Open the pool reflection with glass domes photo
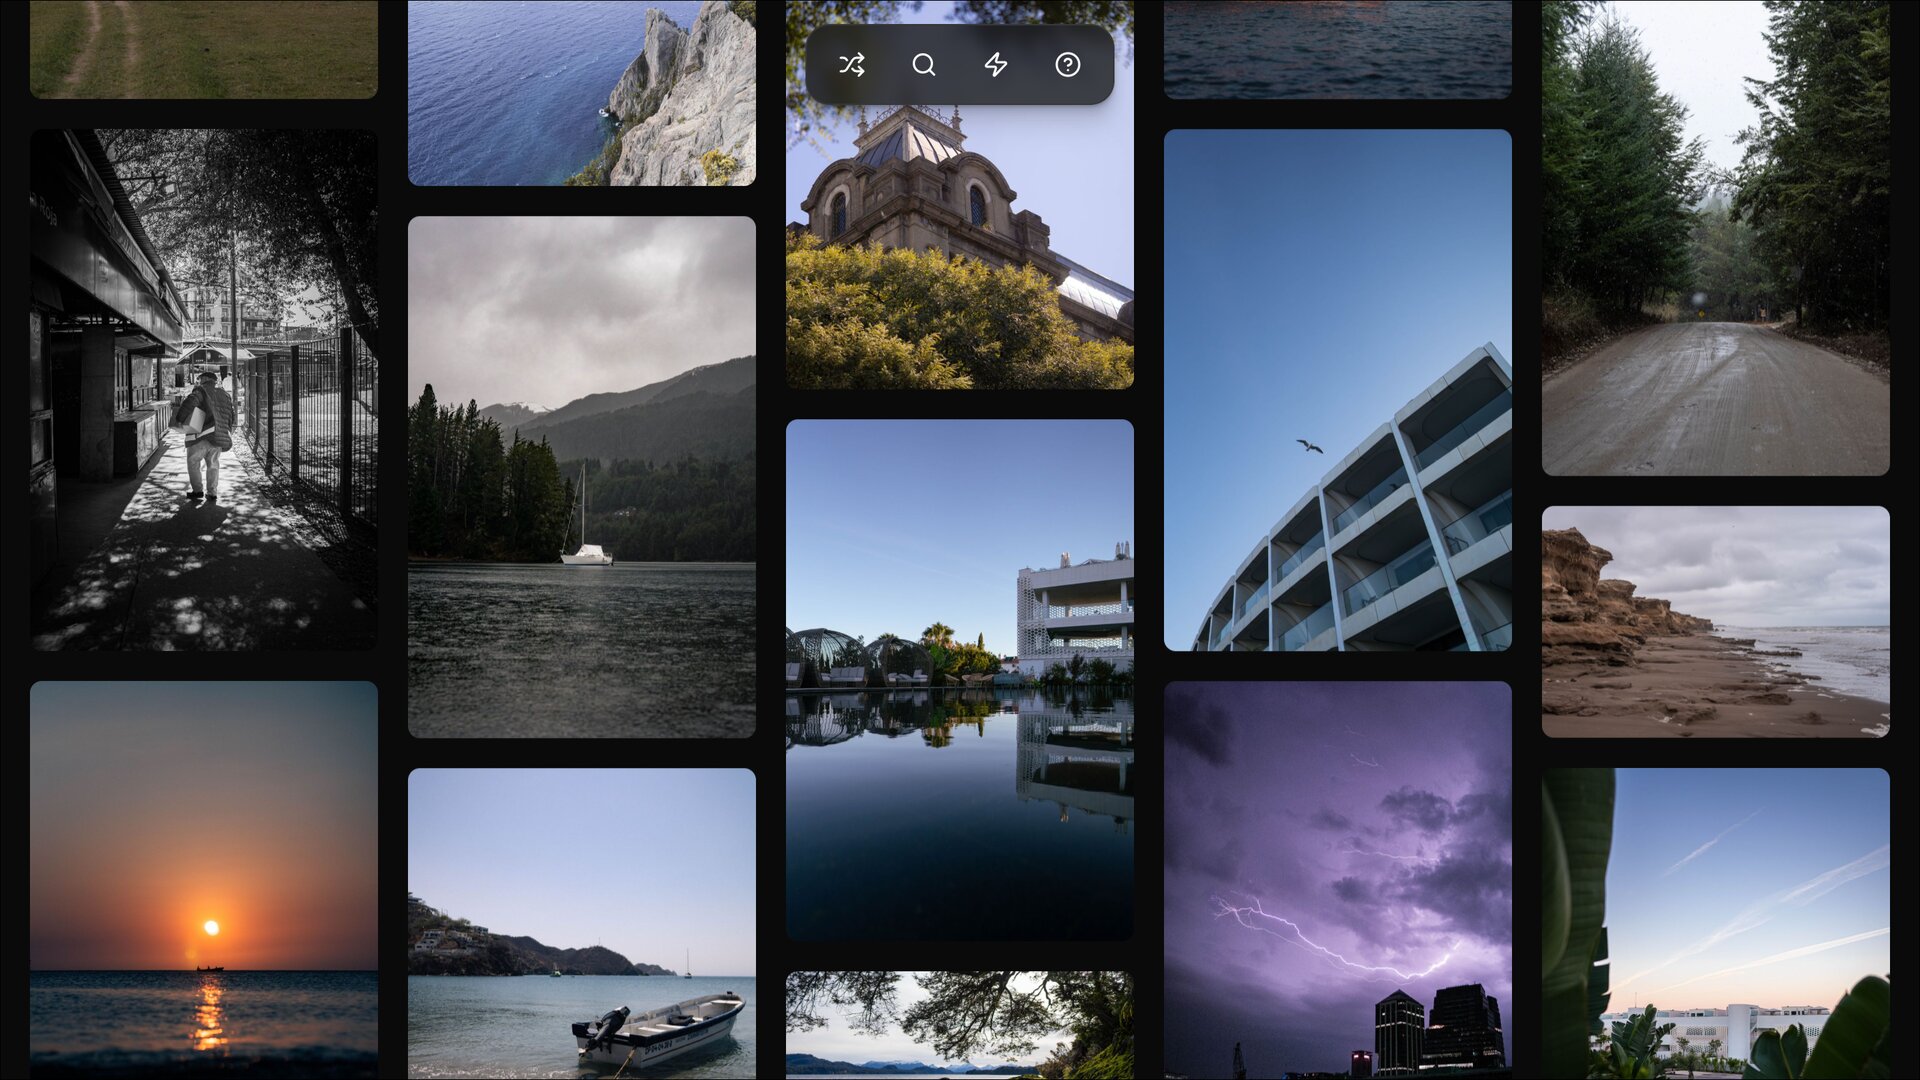The image size is (1920, 1080). pyautogui.click(x=959, y=690)
